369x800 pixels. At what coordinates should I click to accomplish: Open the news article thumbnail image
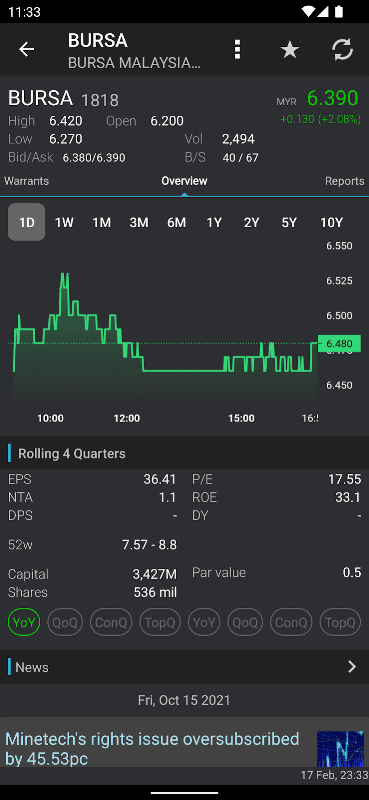click(340, 749)
